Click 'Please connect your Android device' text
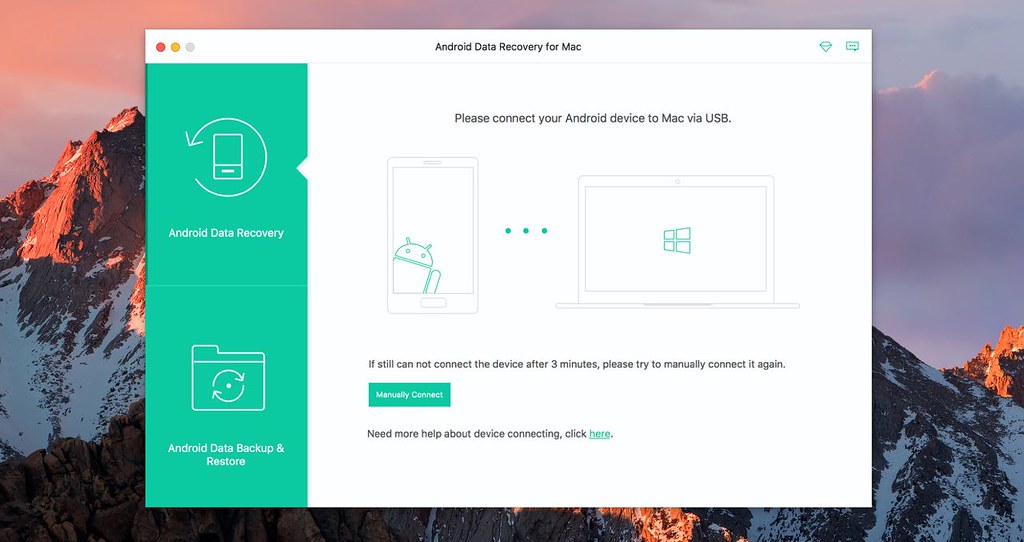Viewport: 1024px width, 542px height. click(x=593, y=119)
